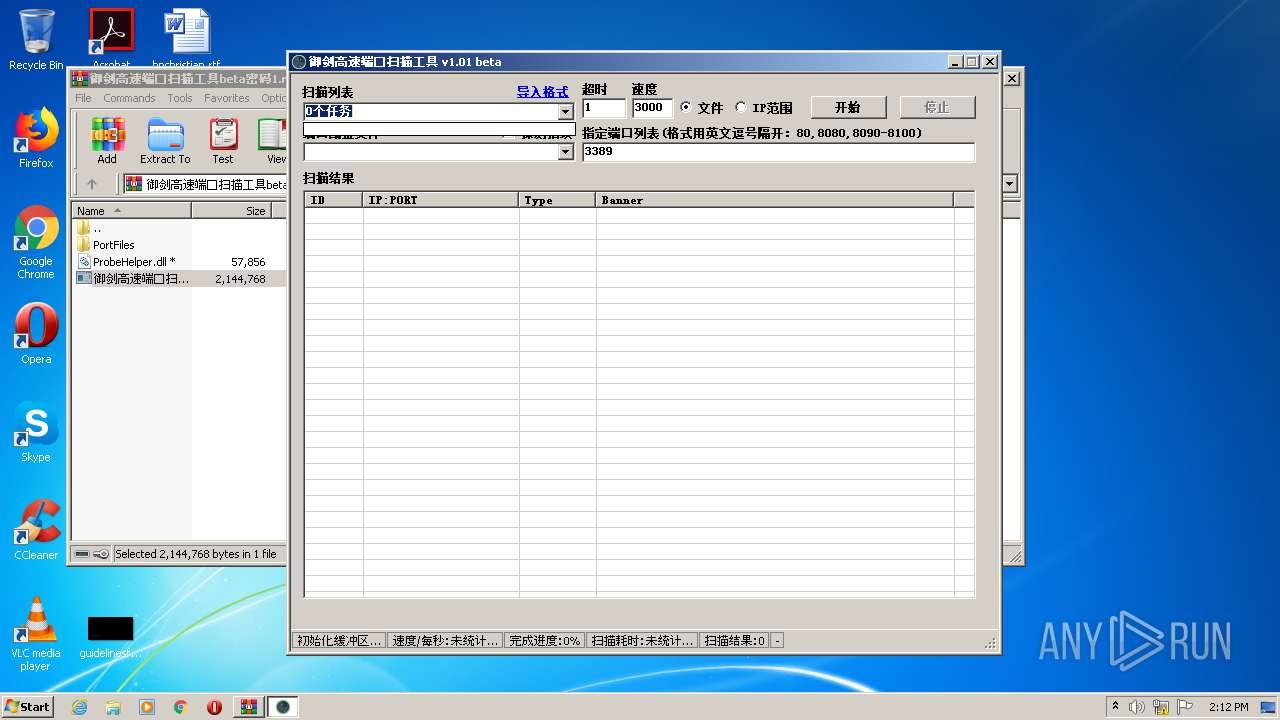The height and width of the screenshot is (720, 1280).
Task: Open the VLC media player shortcut
Action: click(x=36, y=635)
